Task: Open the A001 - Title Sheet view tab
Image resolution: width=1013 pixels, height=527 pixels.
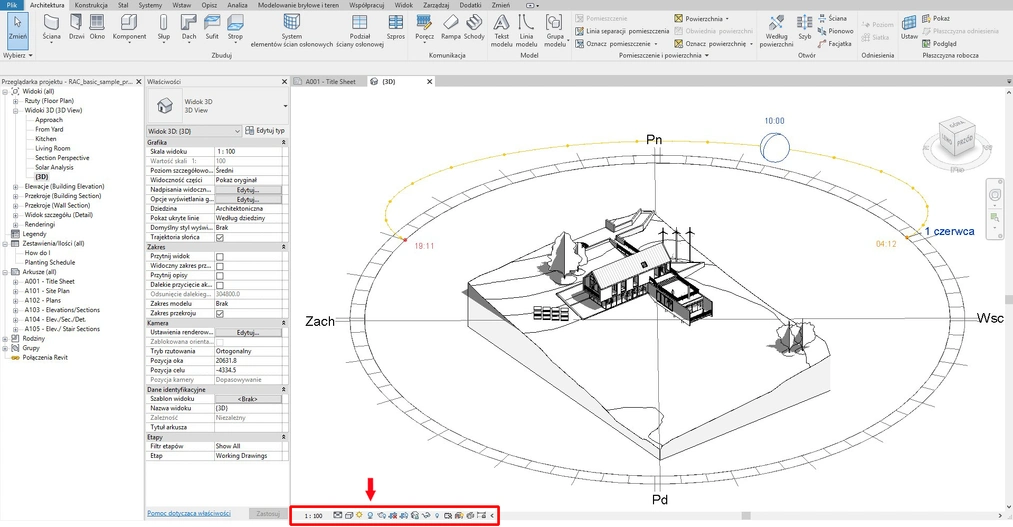Action: point(330,81)
